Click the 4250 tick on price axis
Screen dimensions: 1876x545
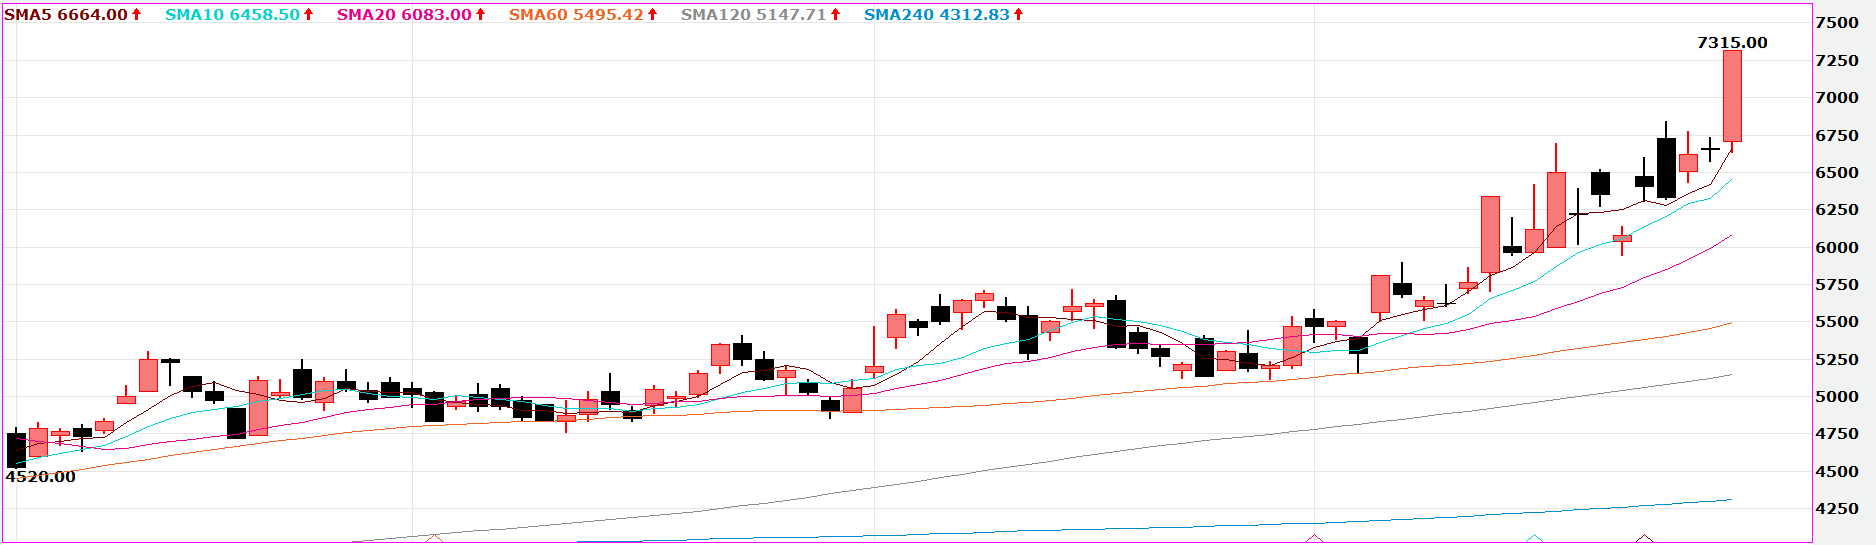point(1837,509)
